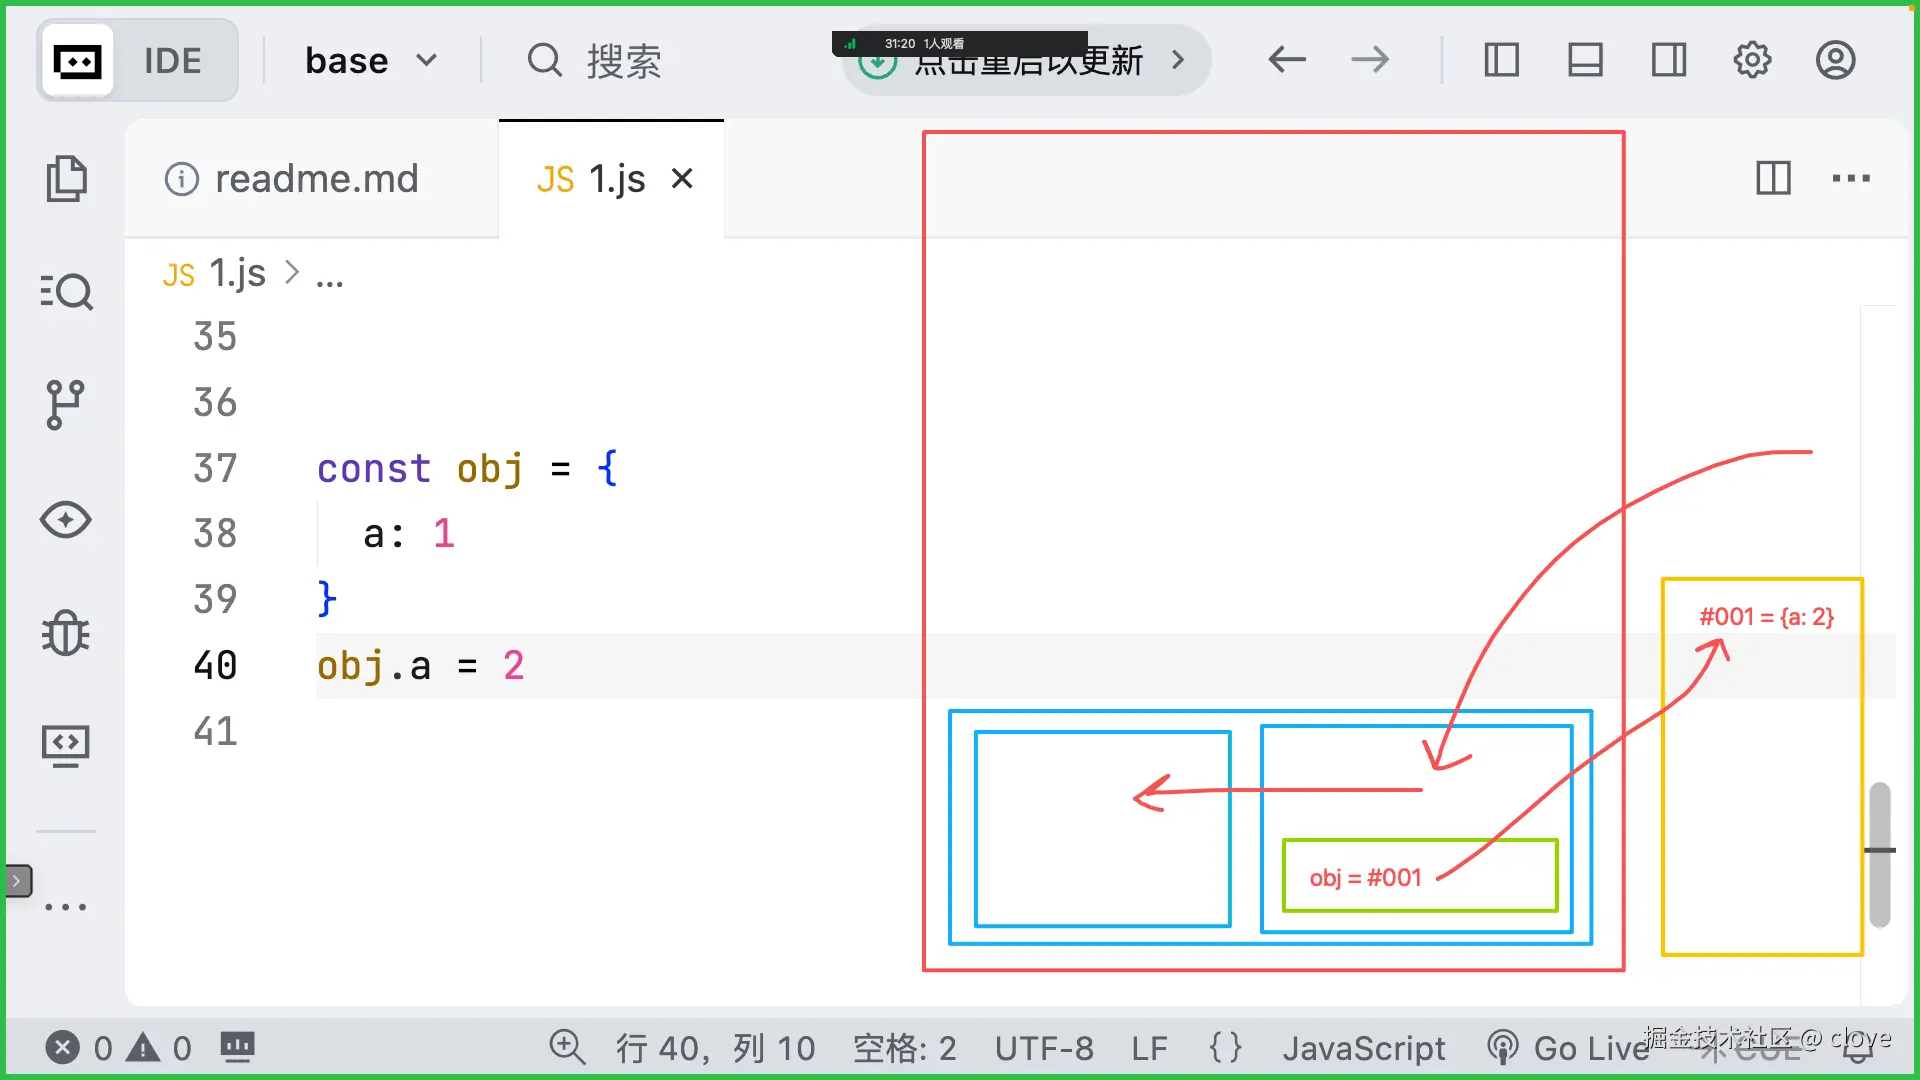Image resolution: width=1920 pixels, height=1080 pixels.
Task: Close the 1.js tab
Action: pos(682,179)
